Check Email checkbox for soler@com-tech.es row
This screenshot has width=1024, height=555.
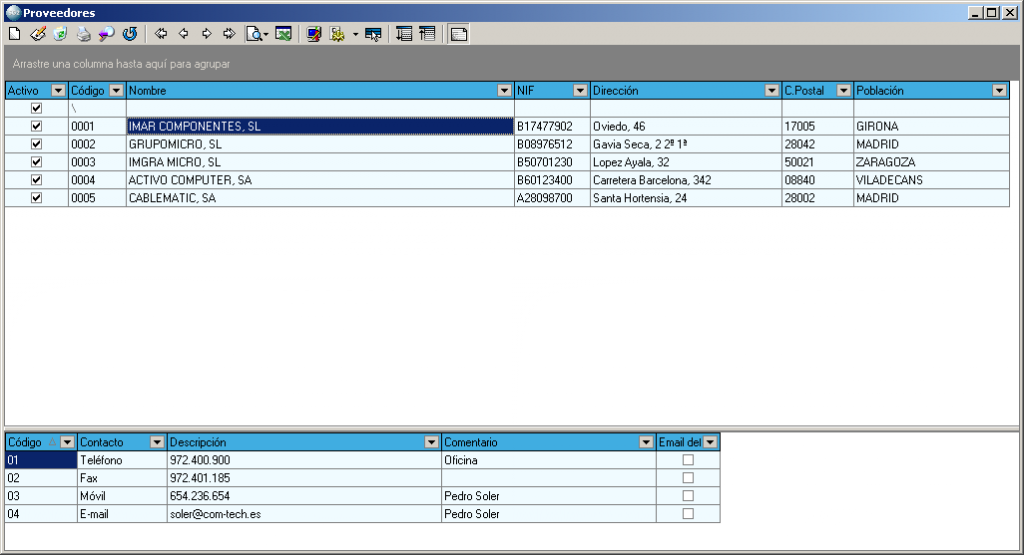687,514
